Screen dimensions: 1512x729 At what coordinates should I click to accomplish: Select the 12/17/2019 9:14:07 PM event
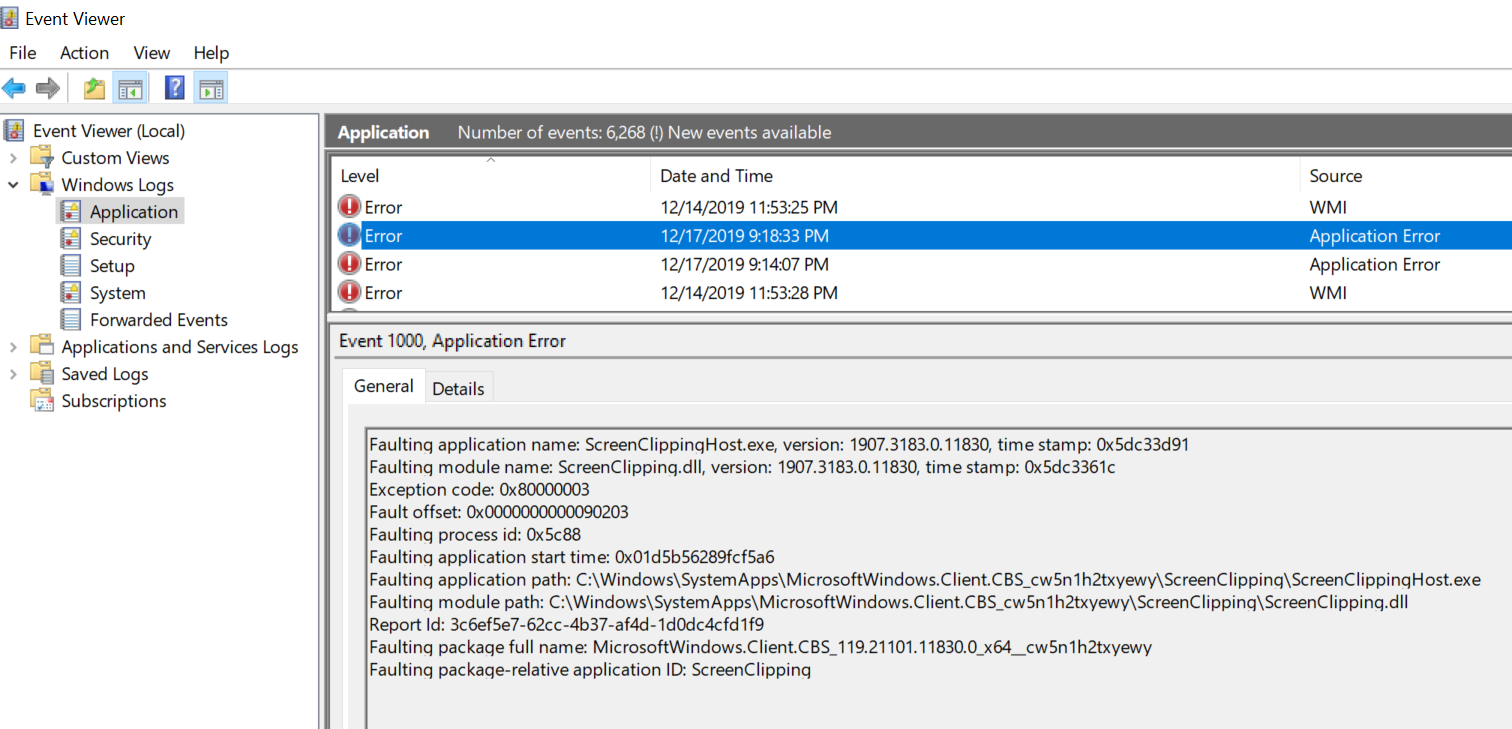[x=920, y=264]
